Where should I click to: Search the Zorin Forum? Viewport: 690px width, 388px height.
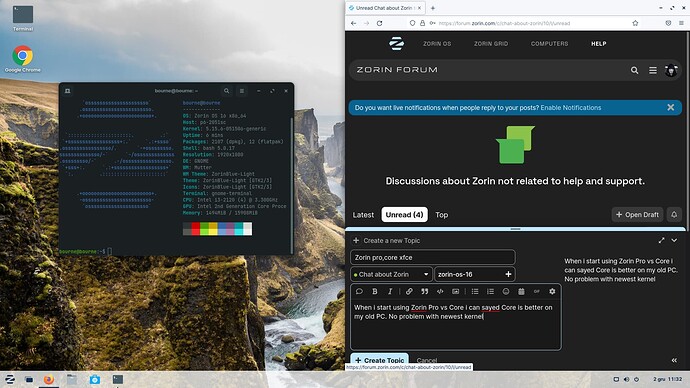click(634, 70)
